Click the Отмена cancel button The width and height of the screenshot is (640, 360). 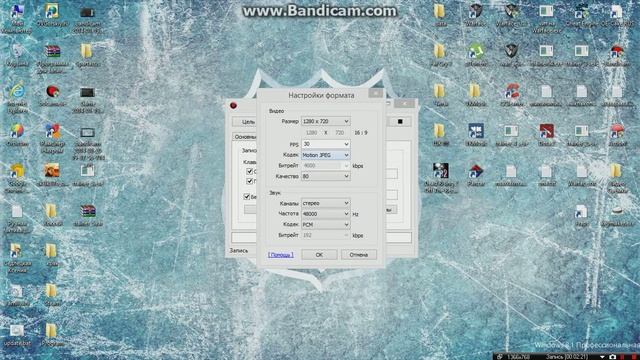pyautogui.click(x=359, y=255)
